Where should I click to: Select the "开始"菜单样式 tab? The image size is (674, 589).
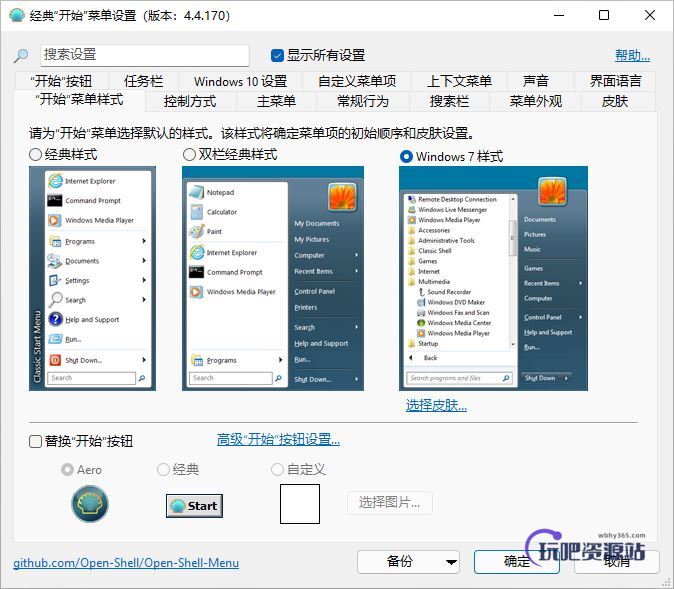point(80,100)
